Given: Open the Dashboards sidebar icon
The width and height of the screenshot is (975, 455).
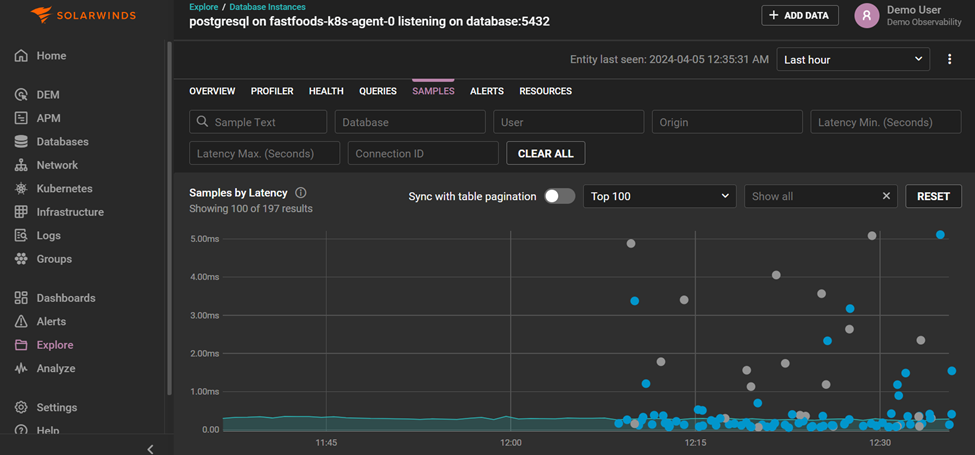Looking at the screenshot, I should point(21,298).
